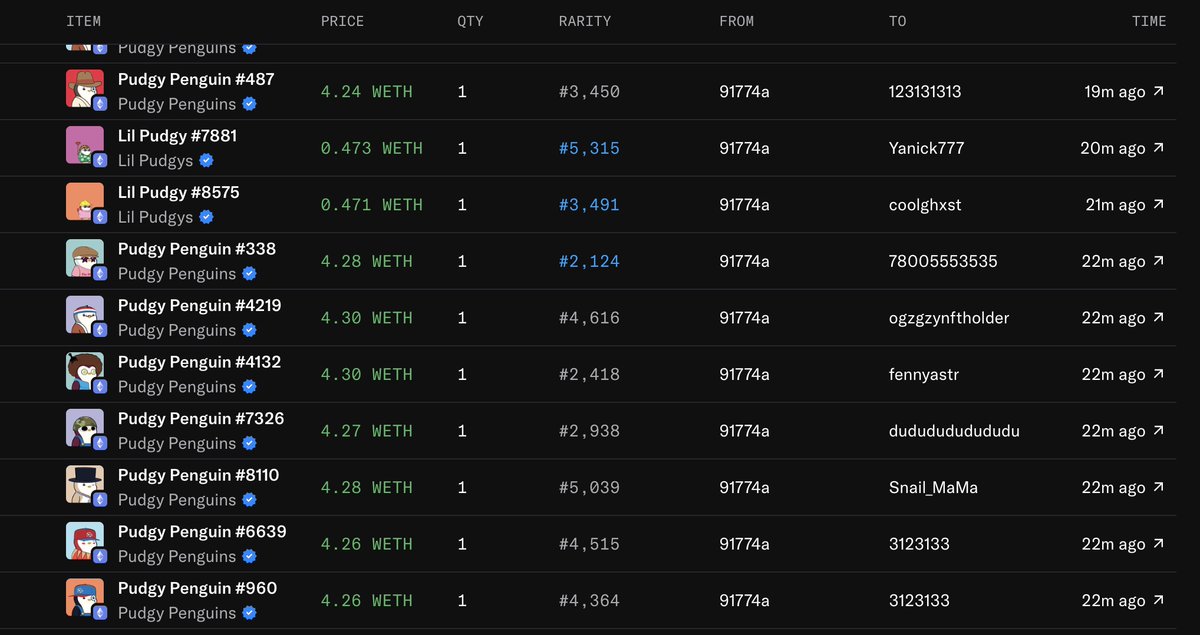Open buyer profile coolghxst
This screenshot has height=635, width=1200.
pyautogui.click(x=925, y=204)
